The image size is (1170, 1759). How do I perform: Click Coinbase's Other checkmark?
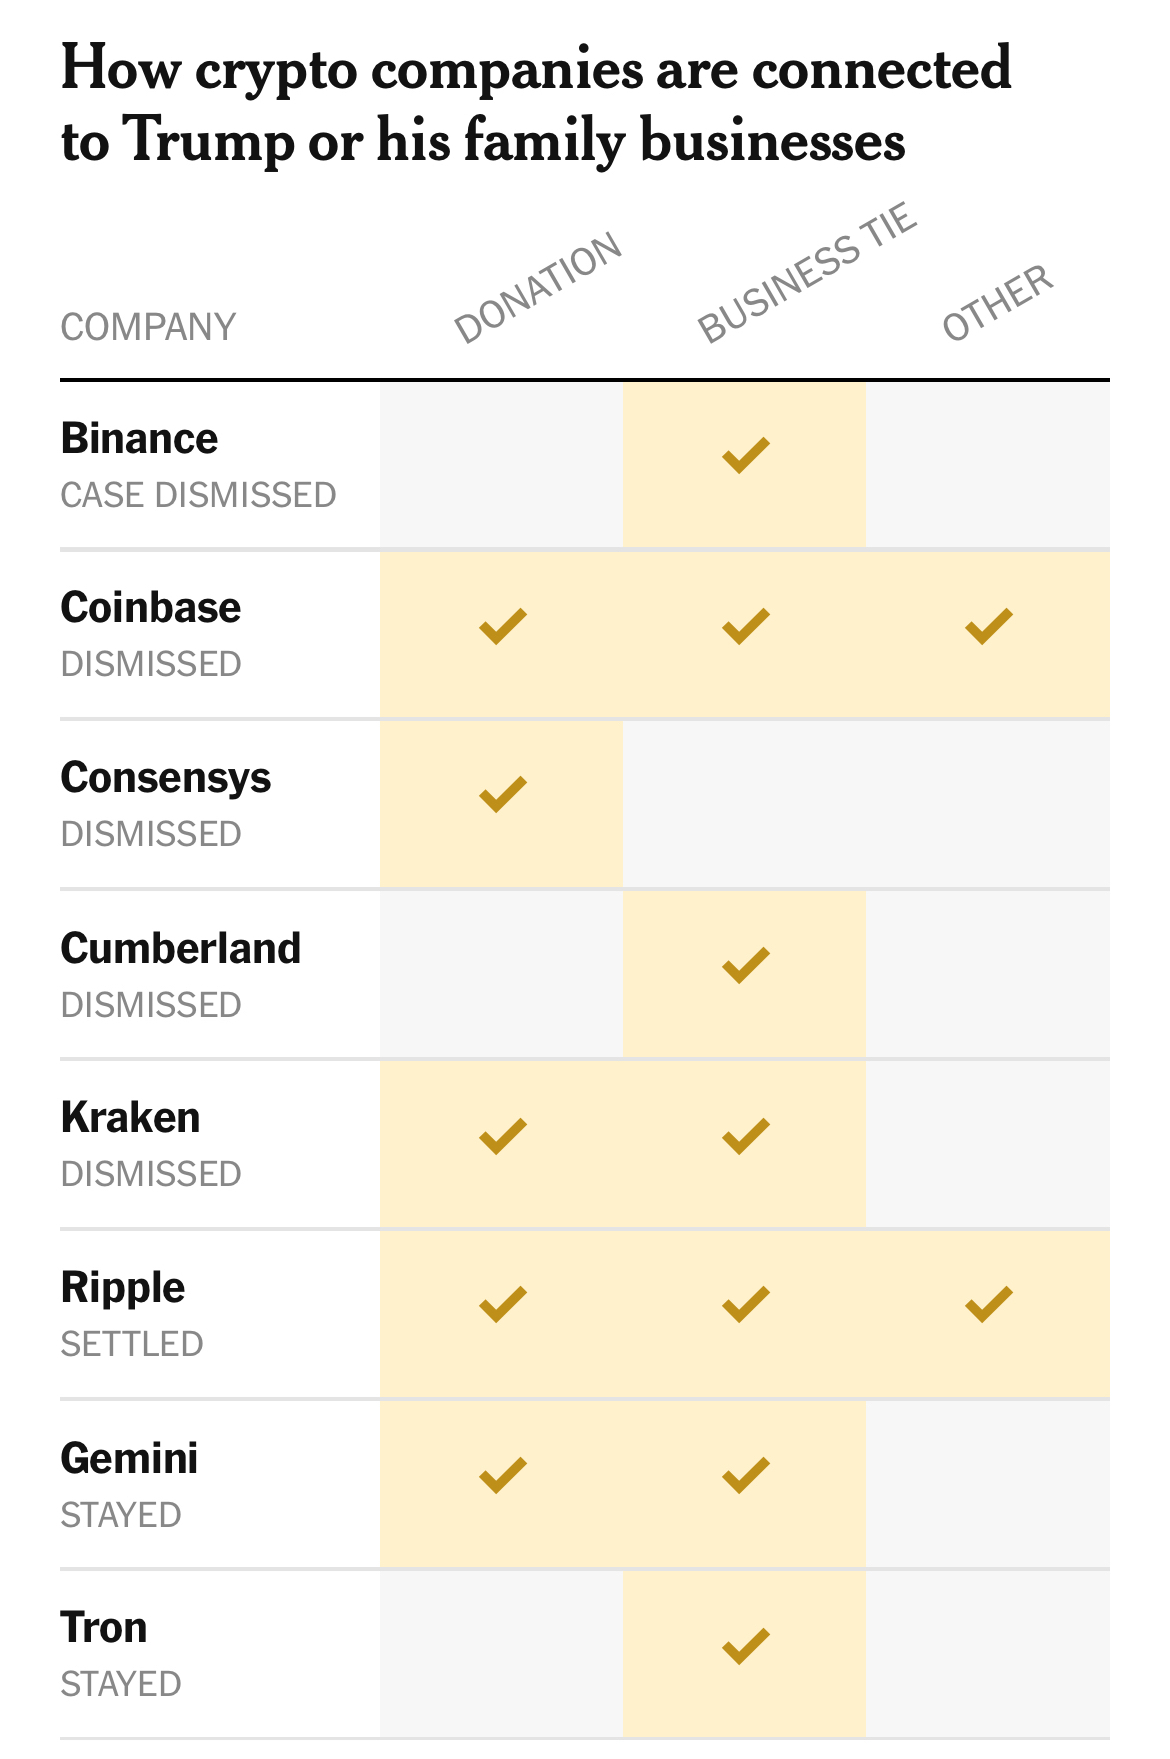point(988,626)
